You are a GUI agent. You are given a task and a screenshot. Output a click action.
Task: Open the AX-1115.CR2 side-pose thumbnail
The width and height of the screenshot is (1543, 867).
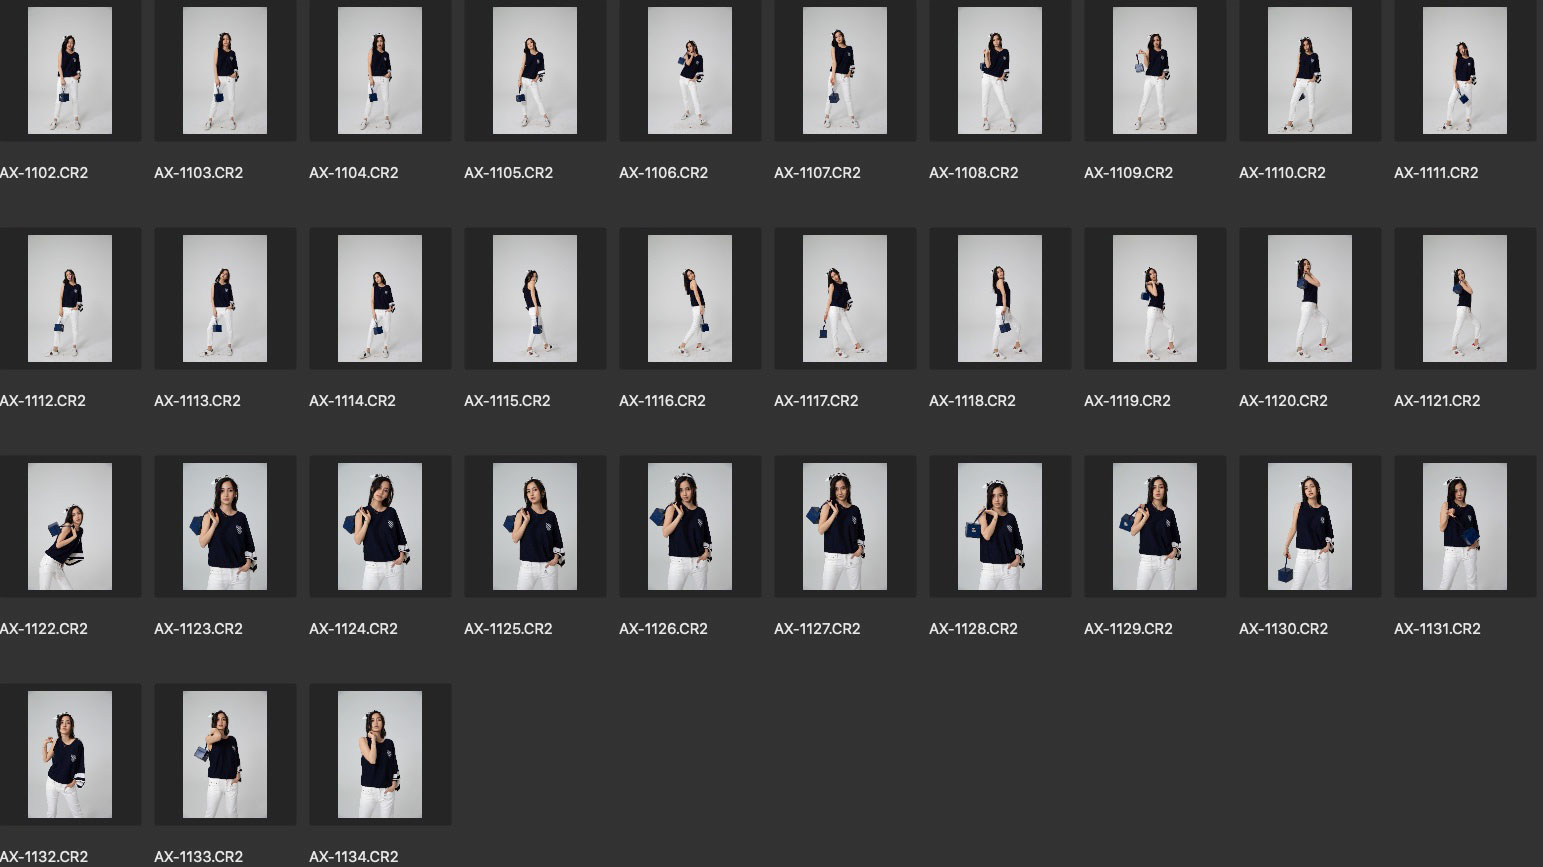click(x=535, y=299)
